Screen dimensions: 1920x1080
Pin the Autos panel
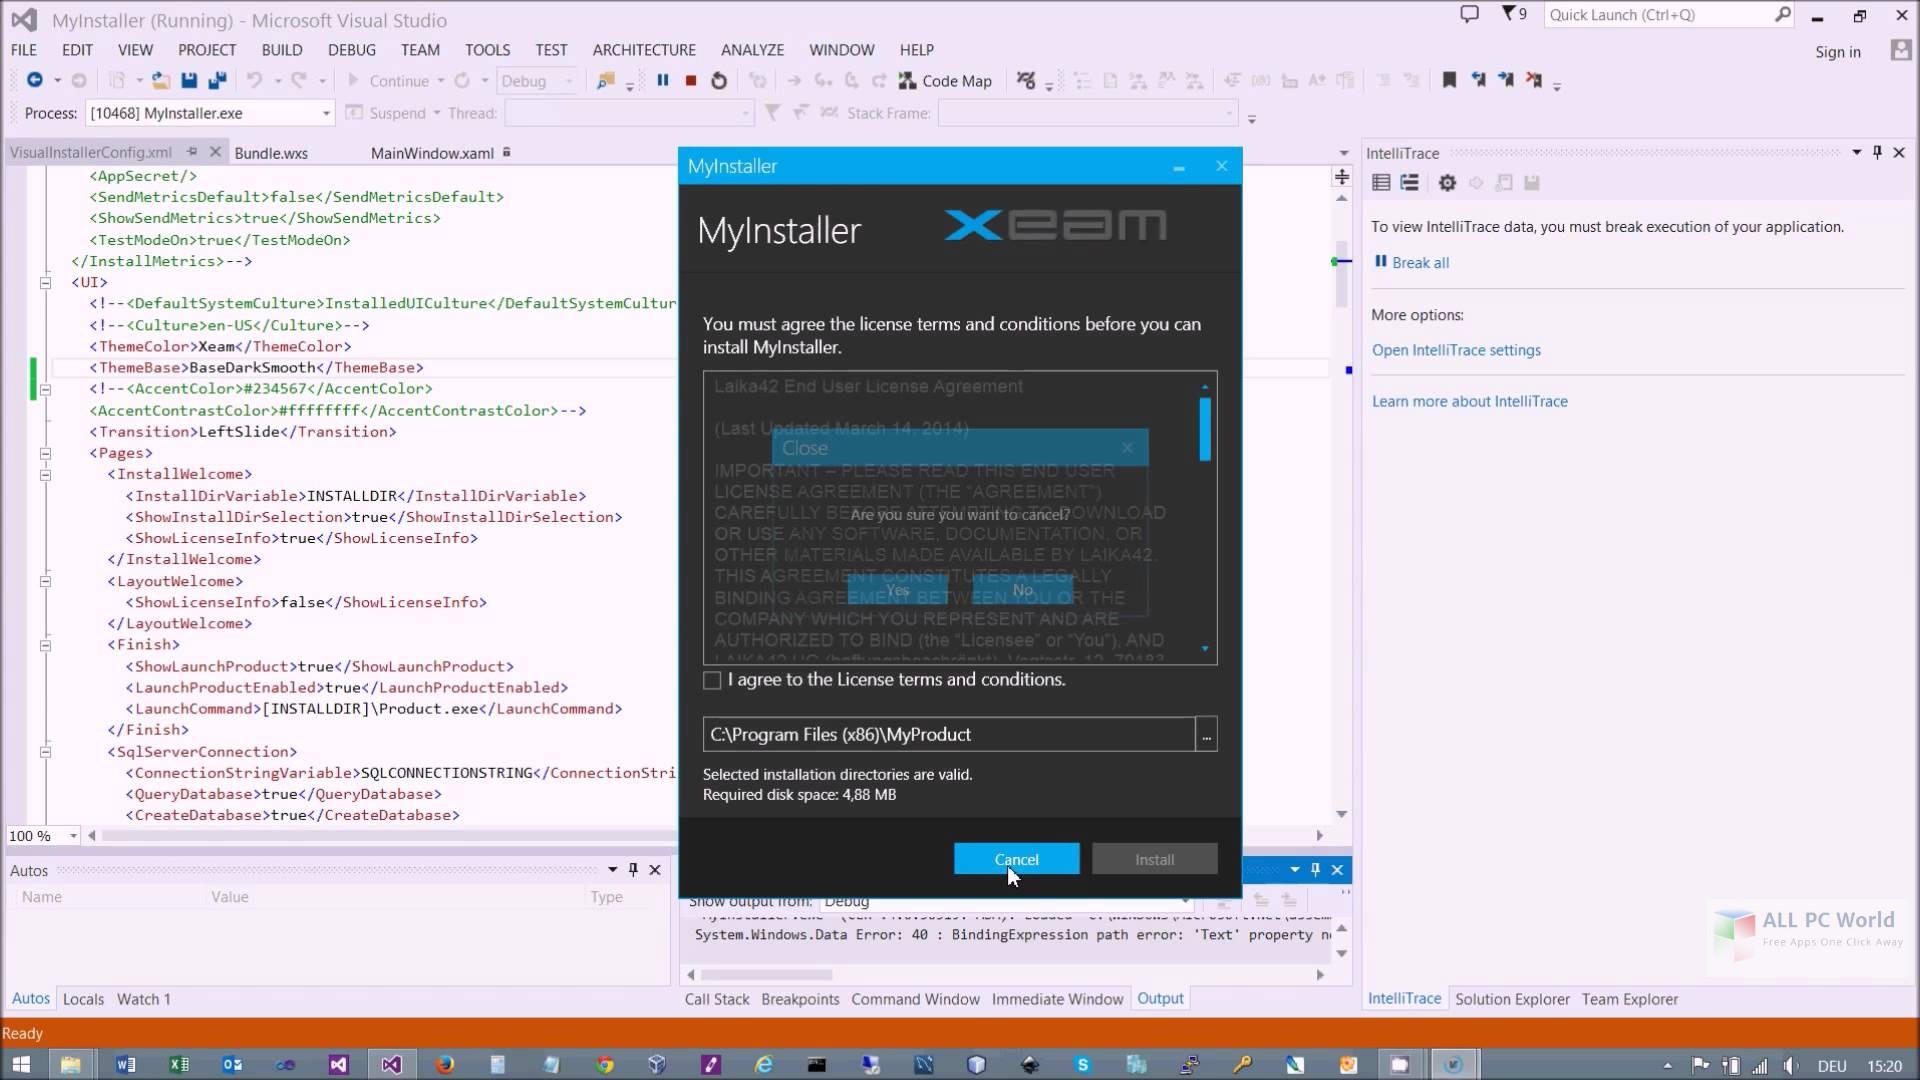coord(633,870)
